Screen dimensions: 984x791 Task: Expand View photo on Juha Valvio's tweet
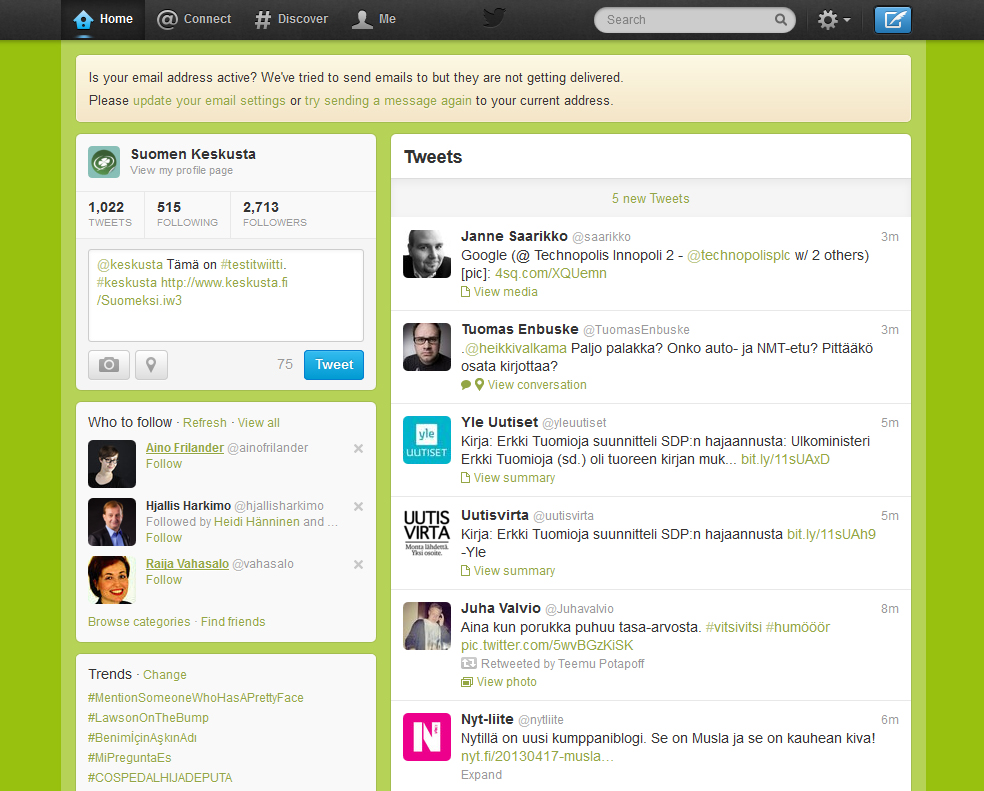499,682
